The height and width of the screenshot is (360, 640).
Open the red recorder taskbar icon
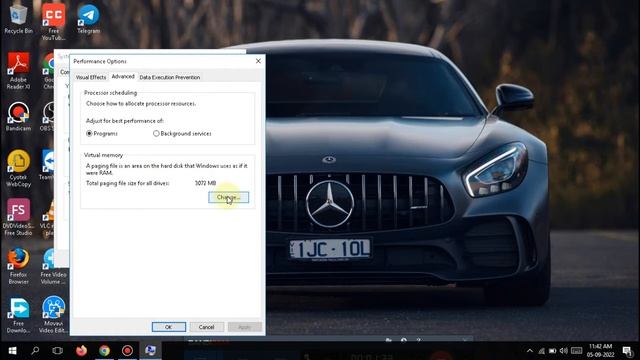127,351
